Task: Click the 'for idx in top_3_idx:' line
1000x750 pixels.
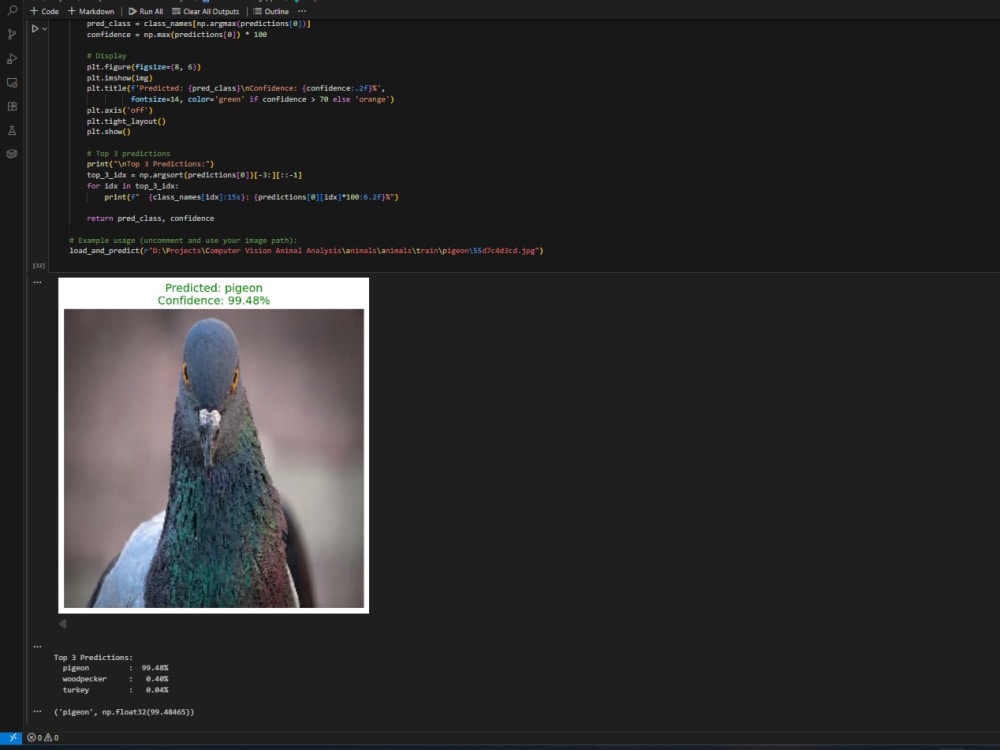Action: pos(133,186)
